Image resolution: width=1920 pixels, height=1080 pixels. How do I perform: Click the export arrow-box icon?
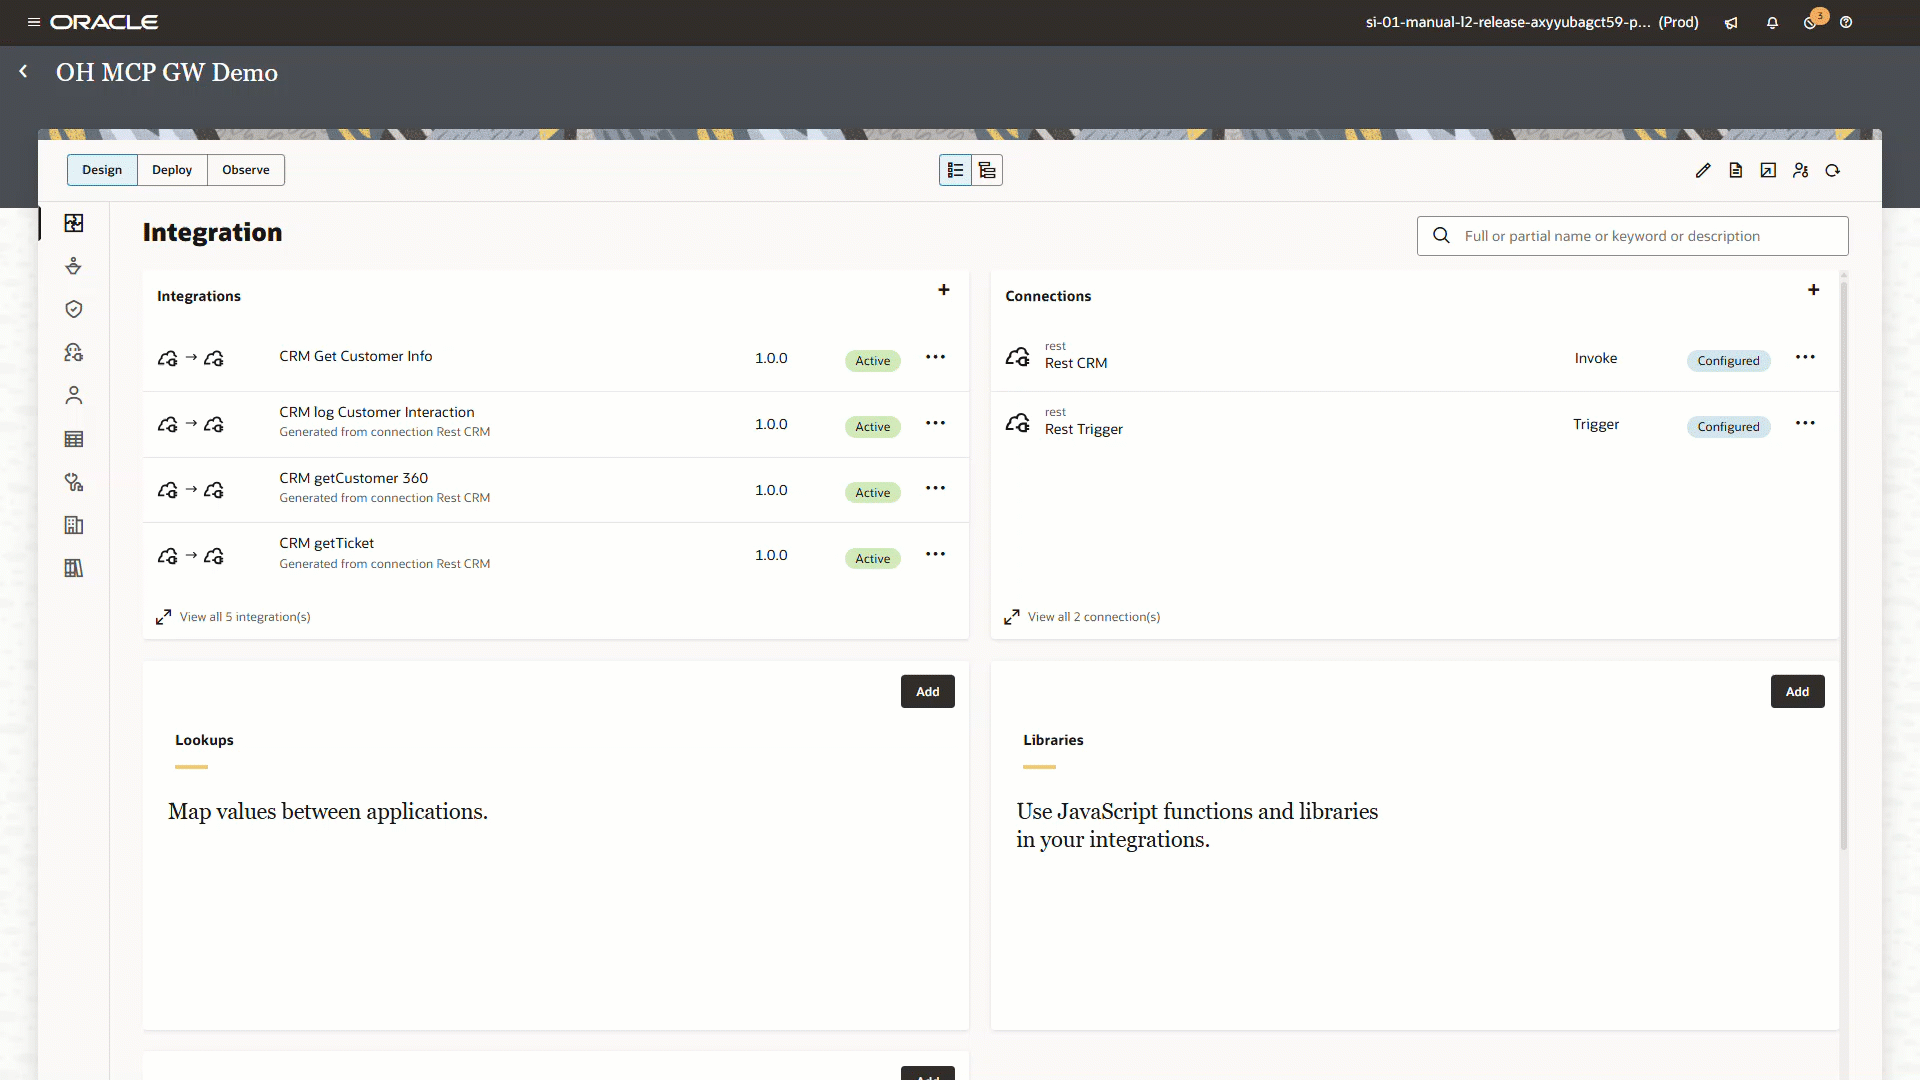[1768, 170]
